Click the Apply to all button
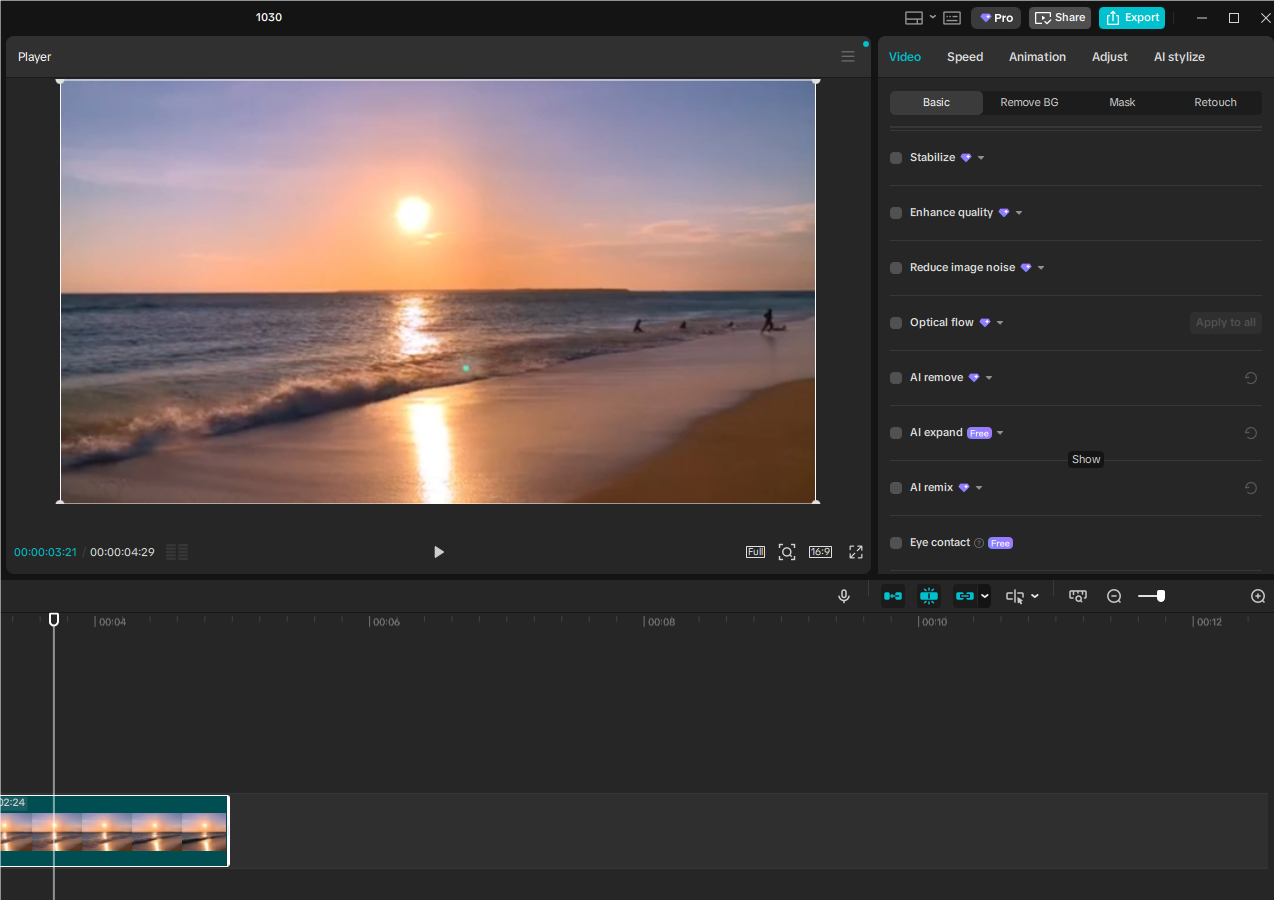1274x900 pixels. [1225, 322]
